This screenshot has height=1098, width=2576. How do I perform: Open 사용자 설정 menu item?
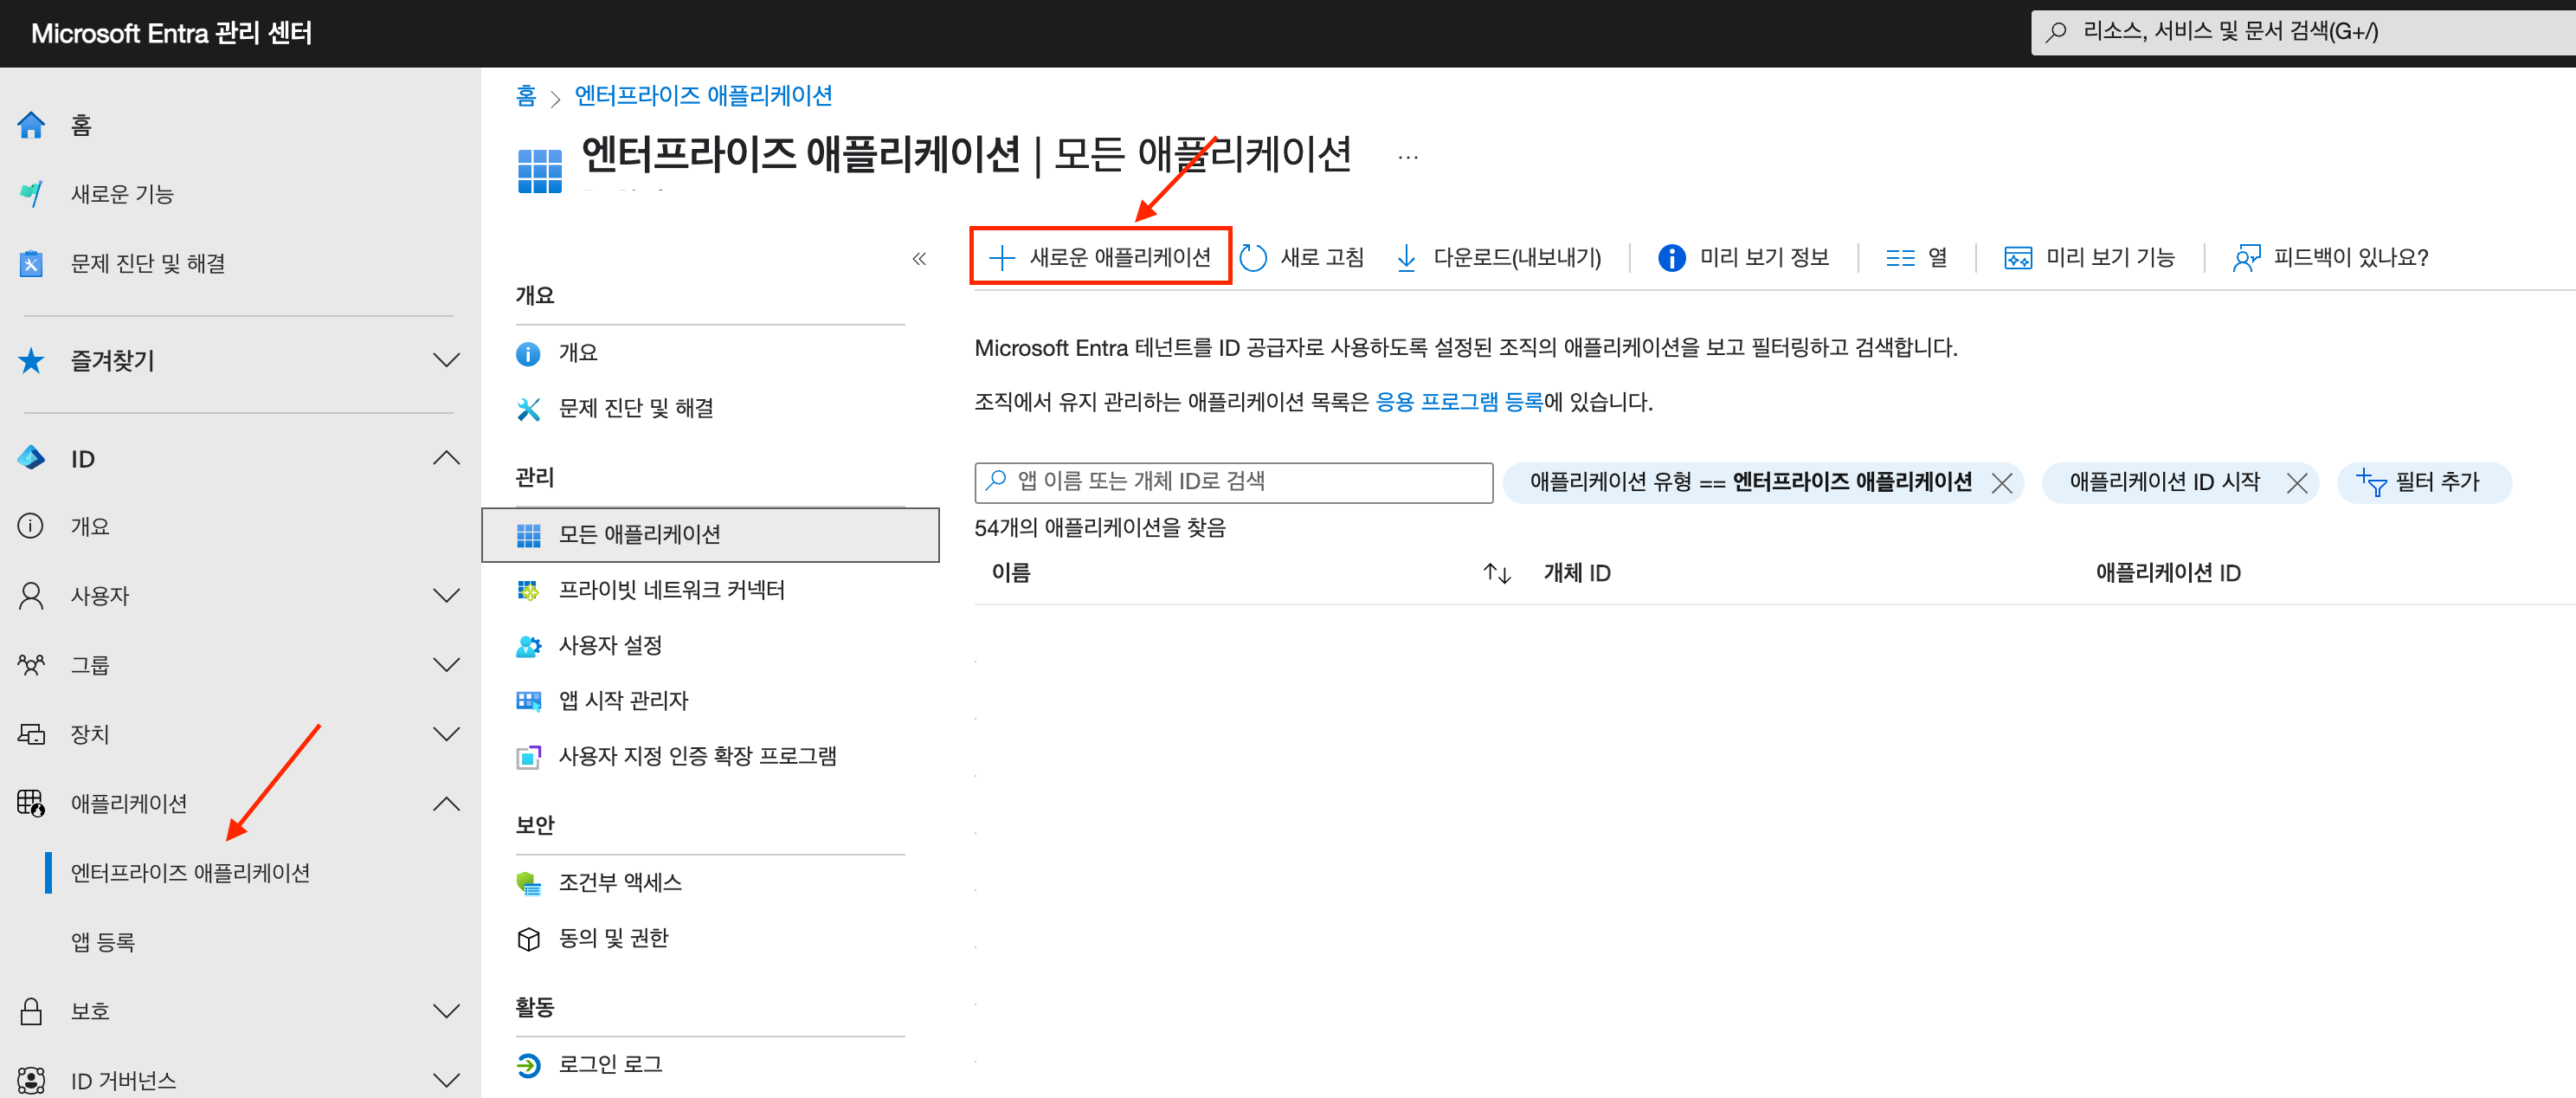pyautogui.click(x=610, y=646)
